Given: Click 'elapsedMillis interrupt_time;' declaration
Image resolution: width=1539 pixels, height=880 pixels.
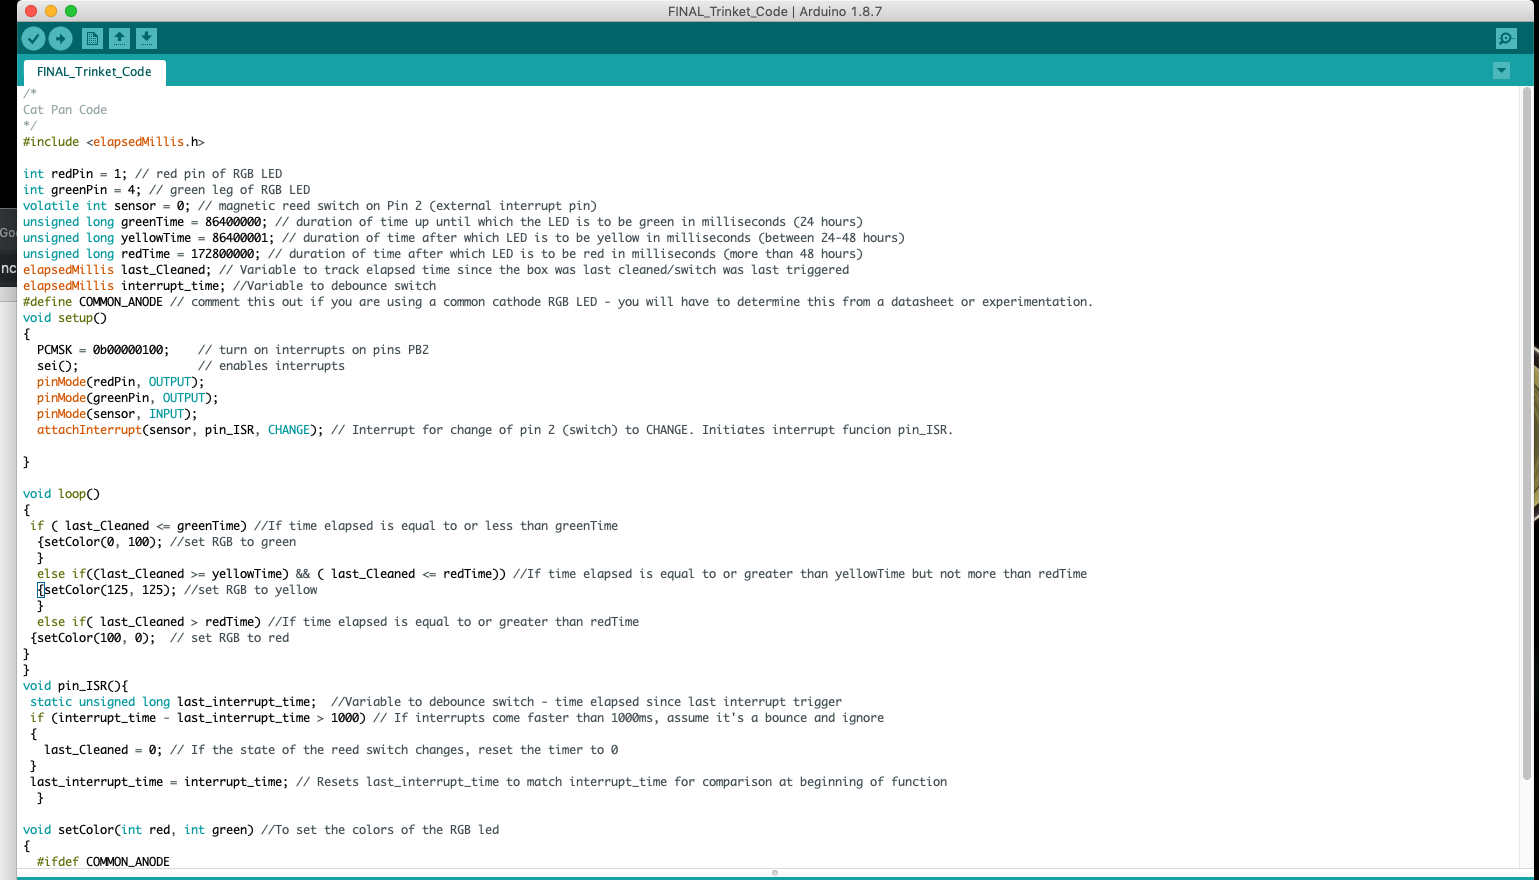Looking at the screenshot, I should click(124, 286).
